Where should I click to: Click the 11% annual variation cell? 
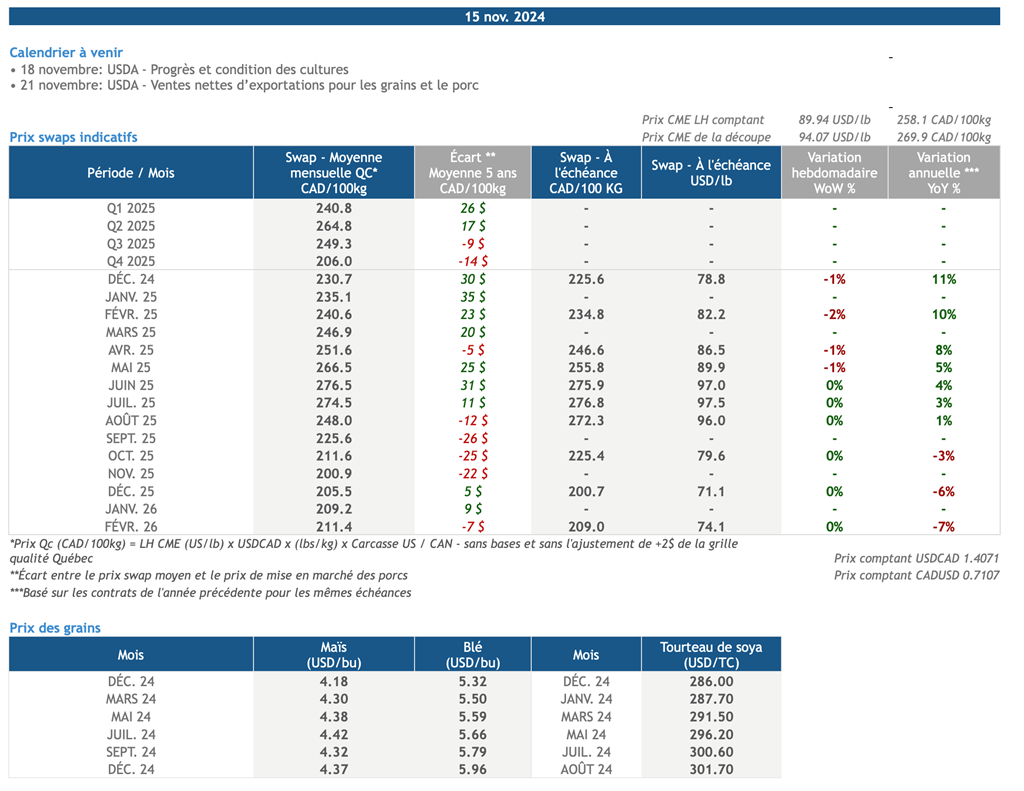pyautogui.click(x=943, y=280)
